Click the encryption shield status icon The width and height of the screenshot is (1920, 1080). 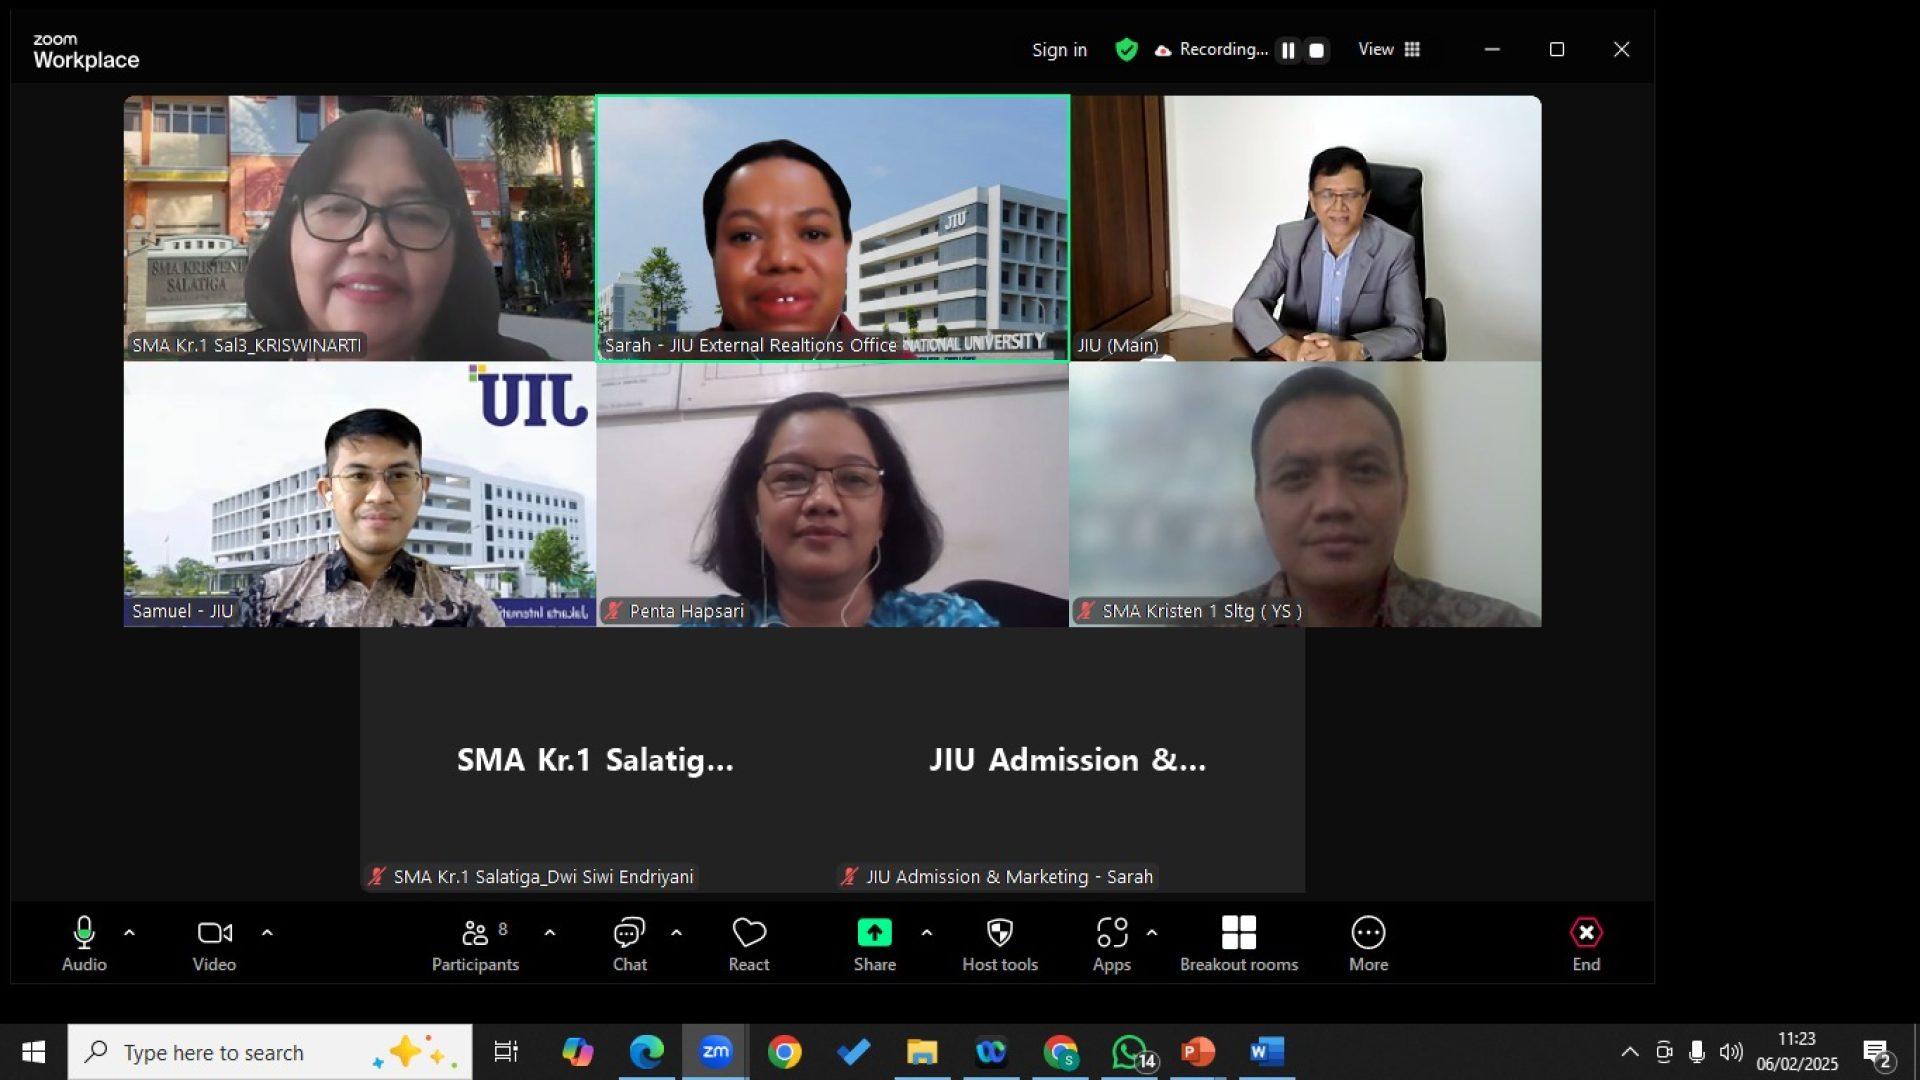[1126, 50]
